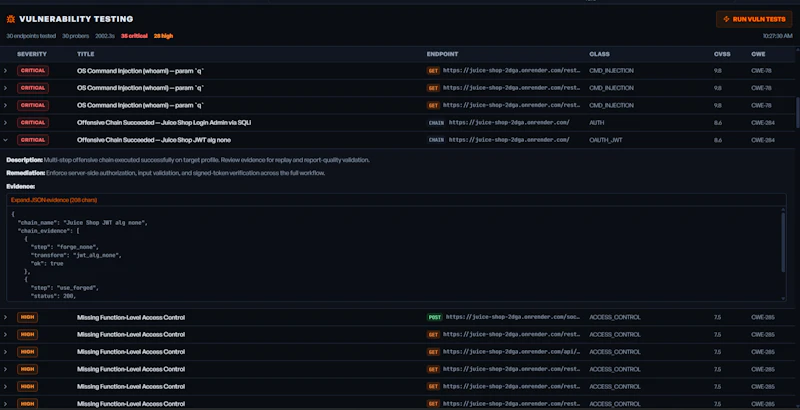The height and width of the screenshot is (410, 800).
Task: Expand the Login Admin via SQLi row
Action: click(x=5, y=122)
